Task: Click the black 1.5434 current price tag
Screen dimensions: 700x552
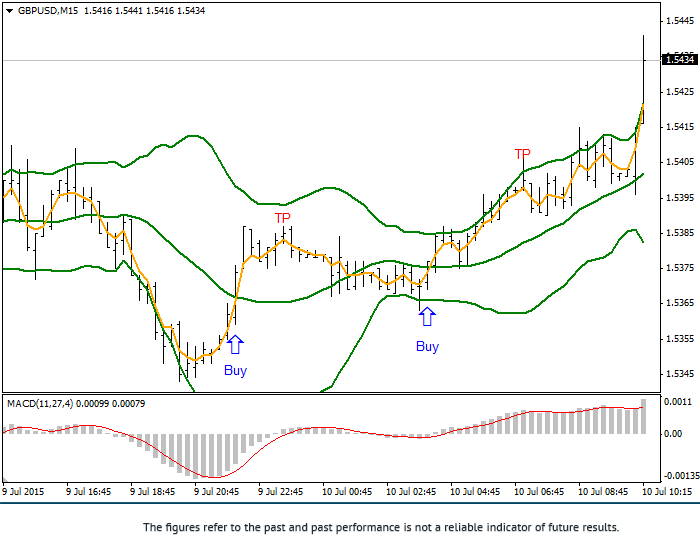Action: click(679, 60)
